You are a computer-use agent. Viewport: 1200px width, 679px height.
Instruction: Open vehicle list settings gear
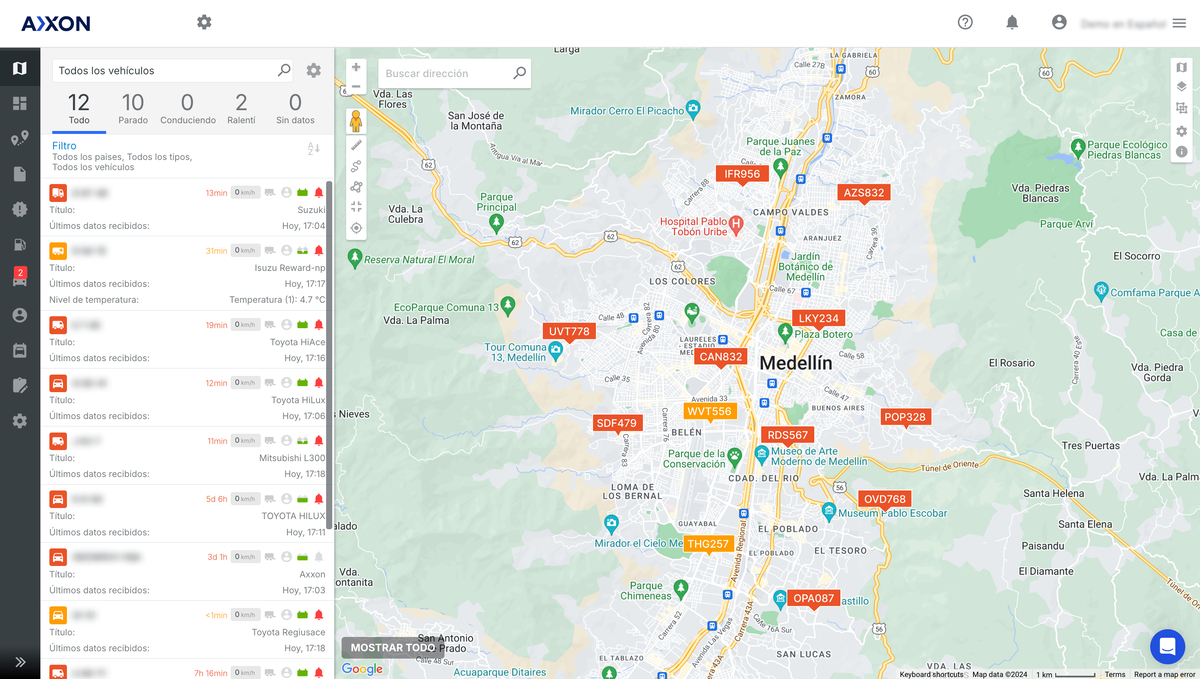[314, 71]
